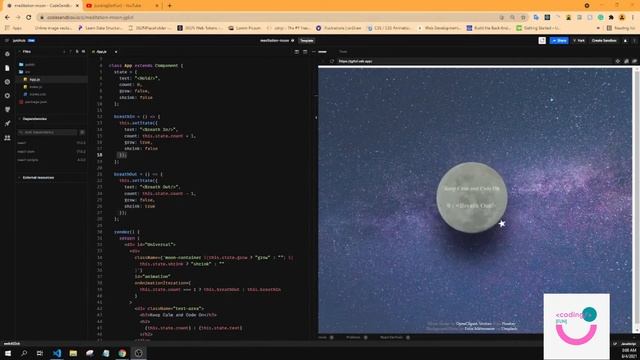Click the Template badge button
Image resolution: width=640 pixels, height=360 pixels.
307,40
